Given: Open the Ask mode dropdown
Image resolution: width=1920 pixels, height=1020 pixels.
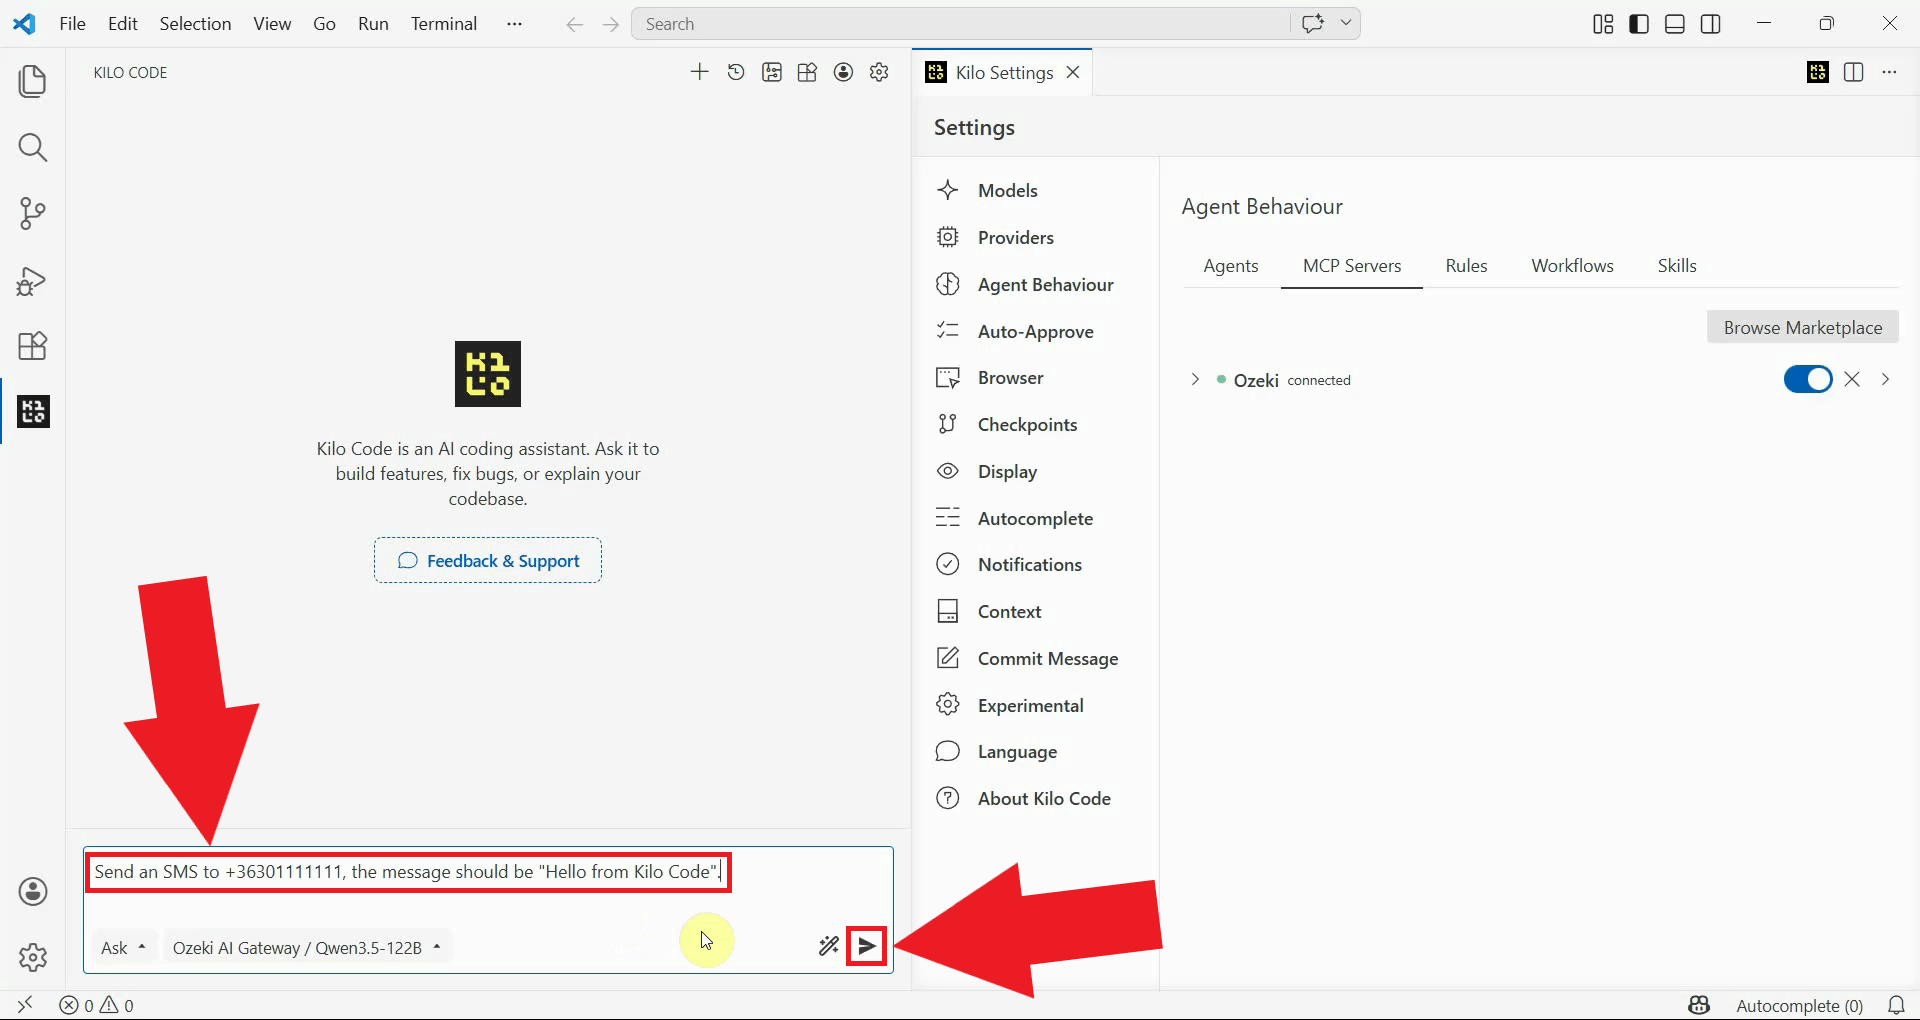Looking at the screenshot, I should [124, 947].
